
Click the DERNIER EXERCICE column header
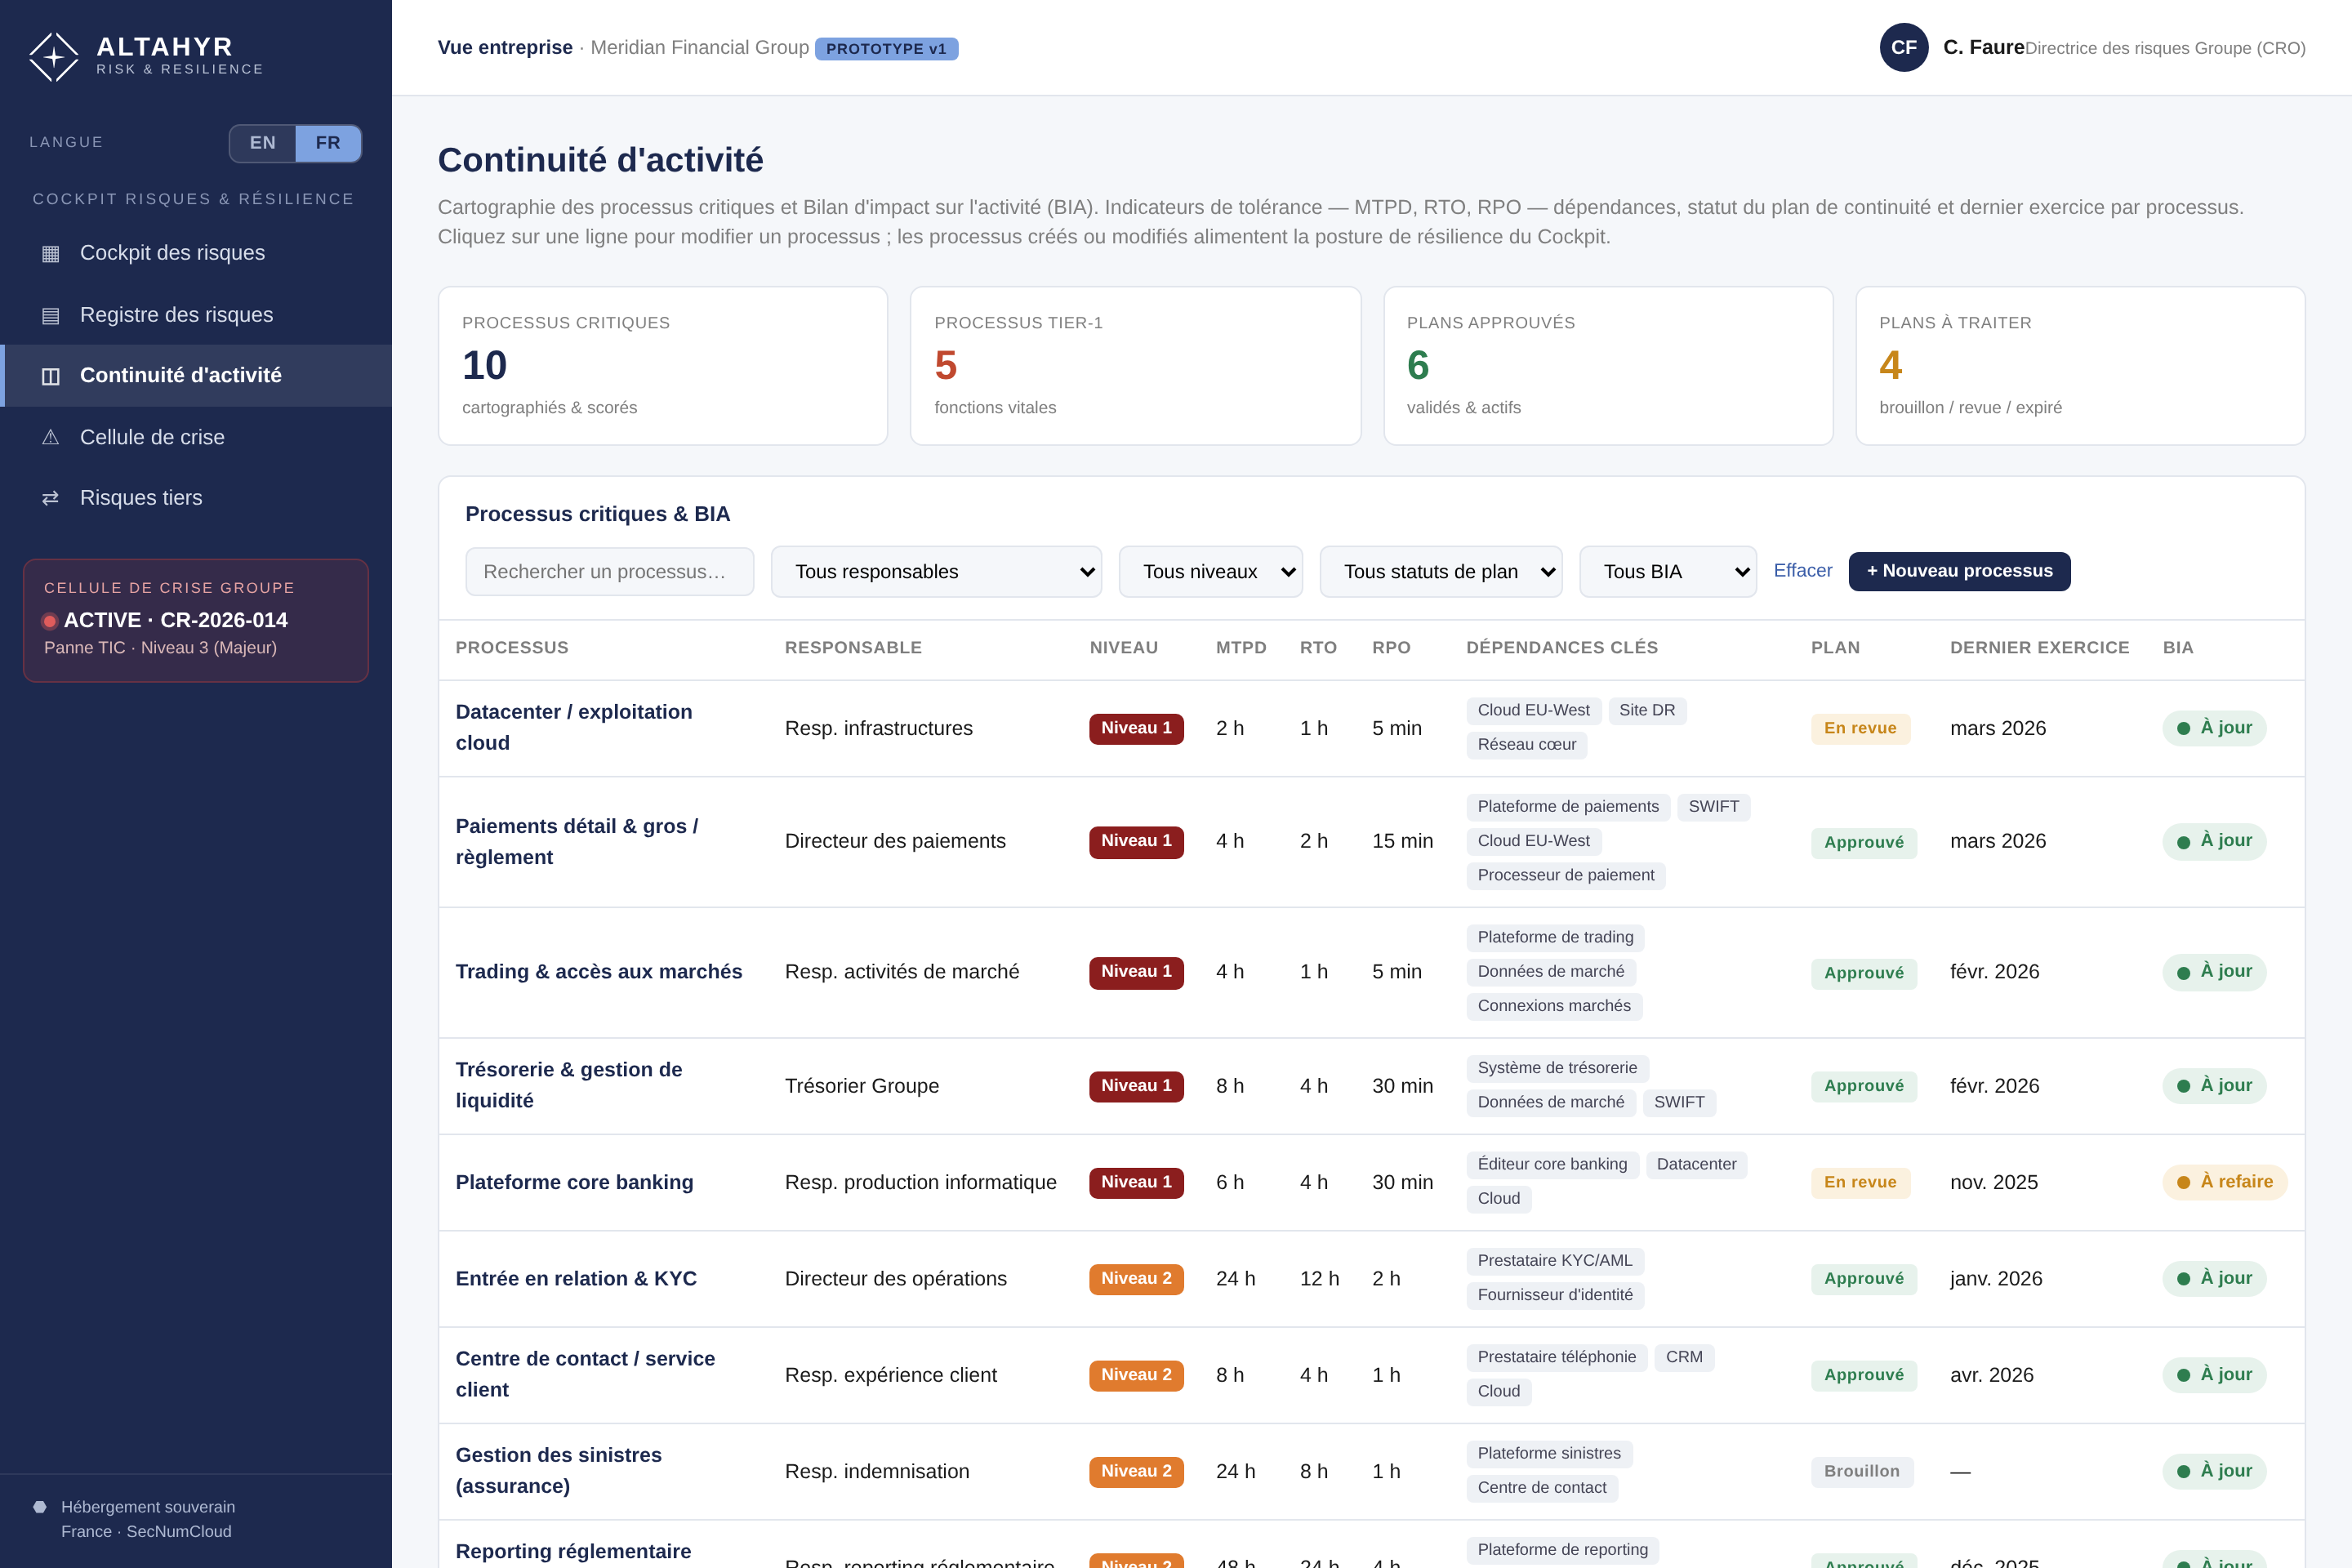(x=2039, y=648)
